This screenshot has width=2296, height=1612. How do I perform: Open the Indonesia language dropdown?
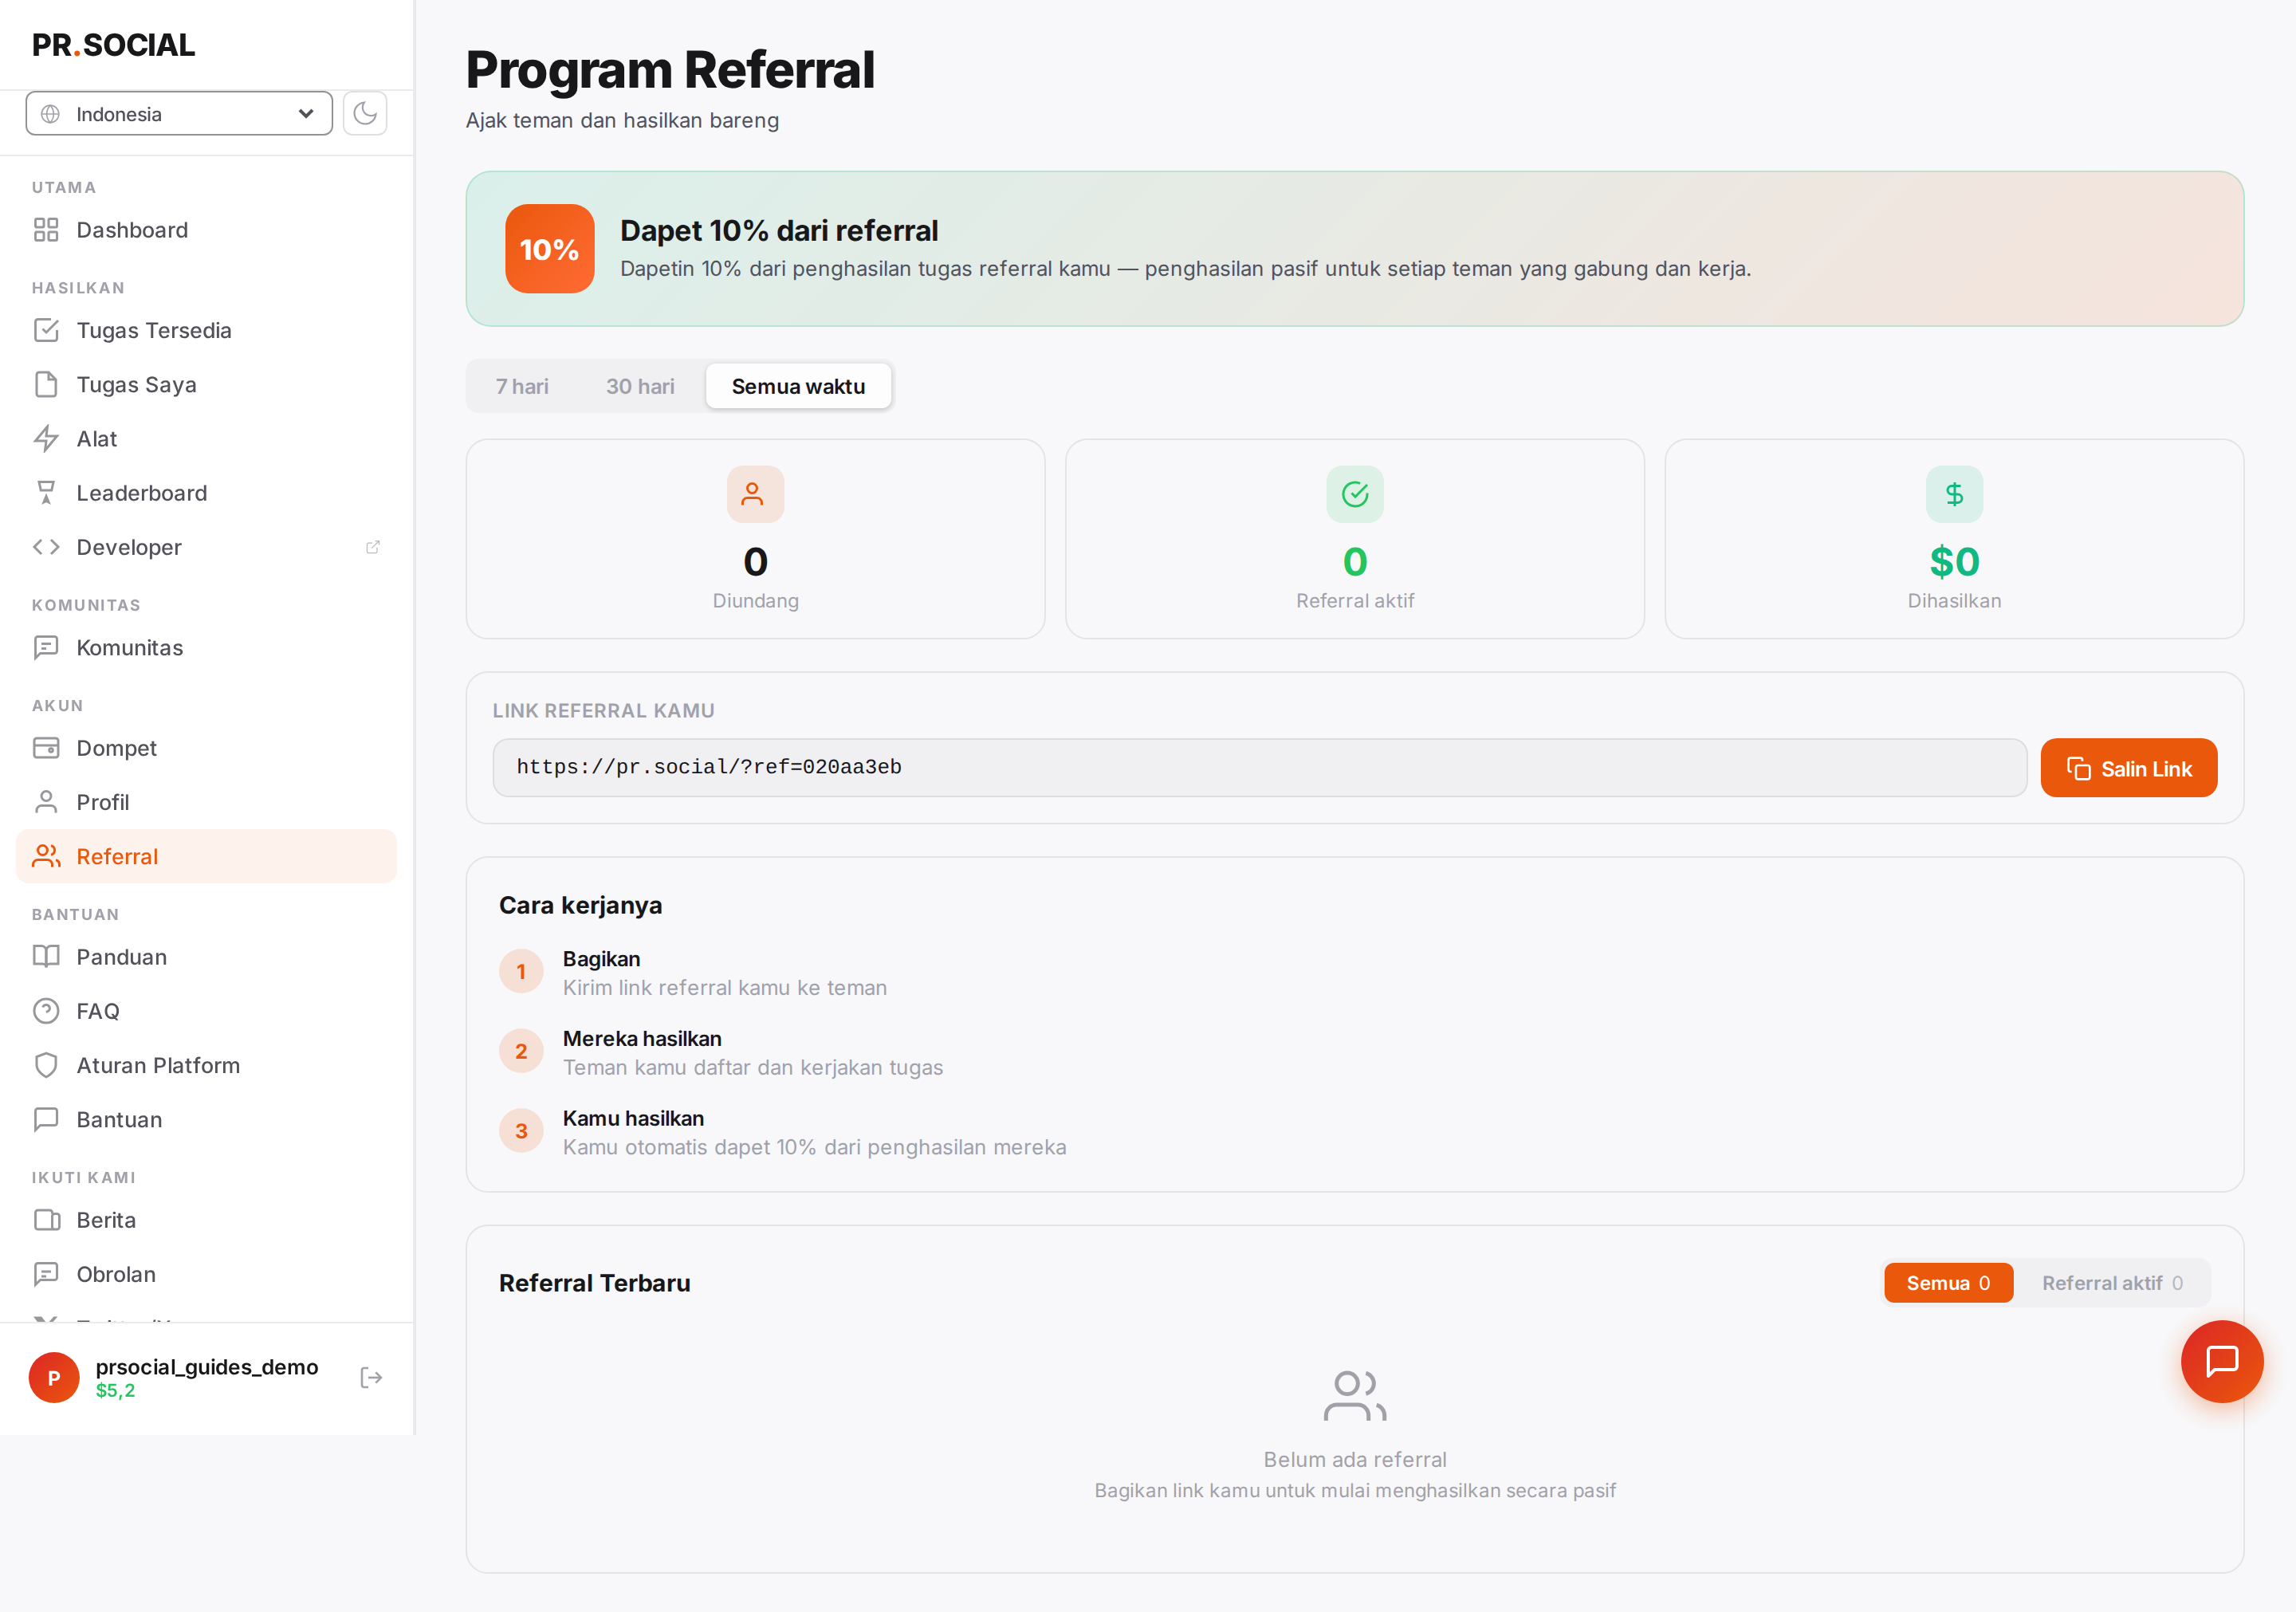pos(179,113)
